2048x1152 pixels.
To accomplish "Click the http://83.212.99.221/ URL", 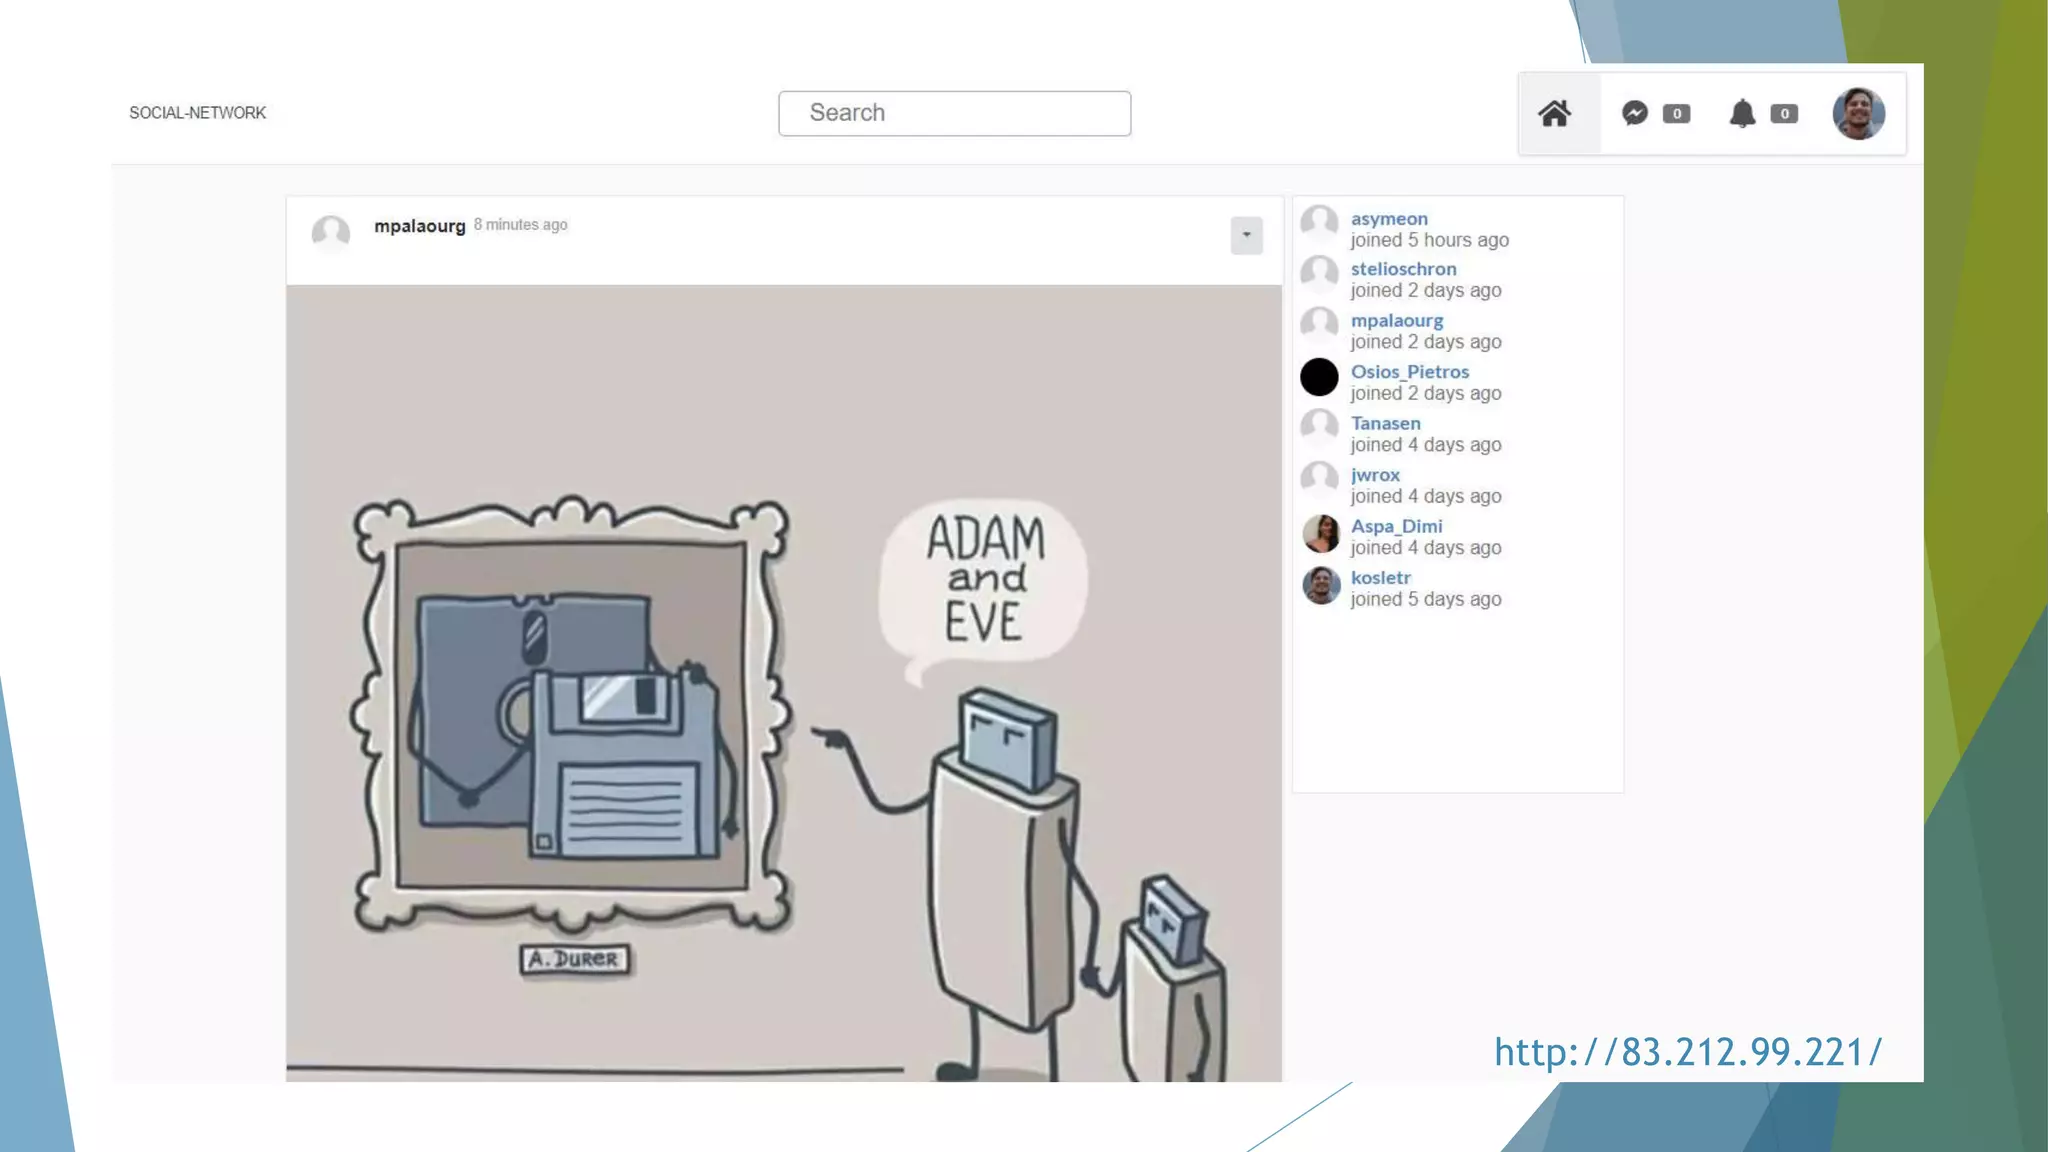I will (1687, 1052).
